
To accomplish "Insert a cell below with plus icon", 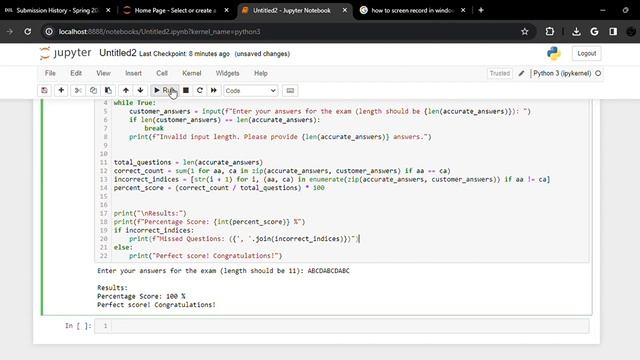I will coord(61,90).
